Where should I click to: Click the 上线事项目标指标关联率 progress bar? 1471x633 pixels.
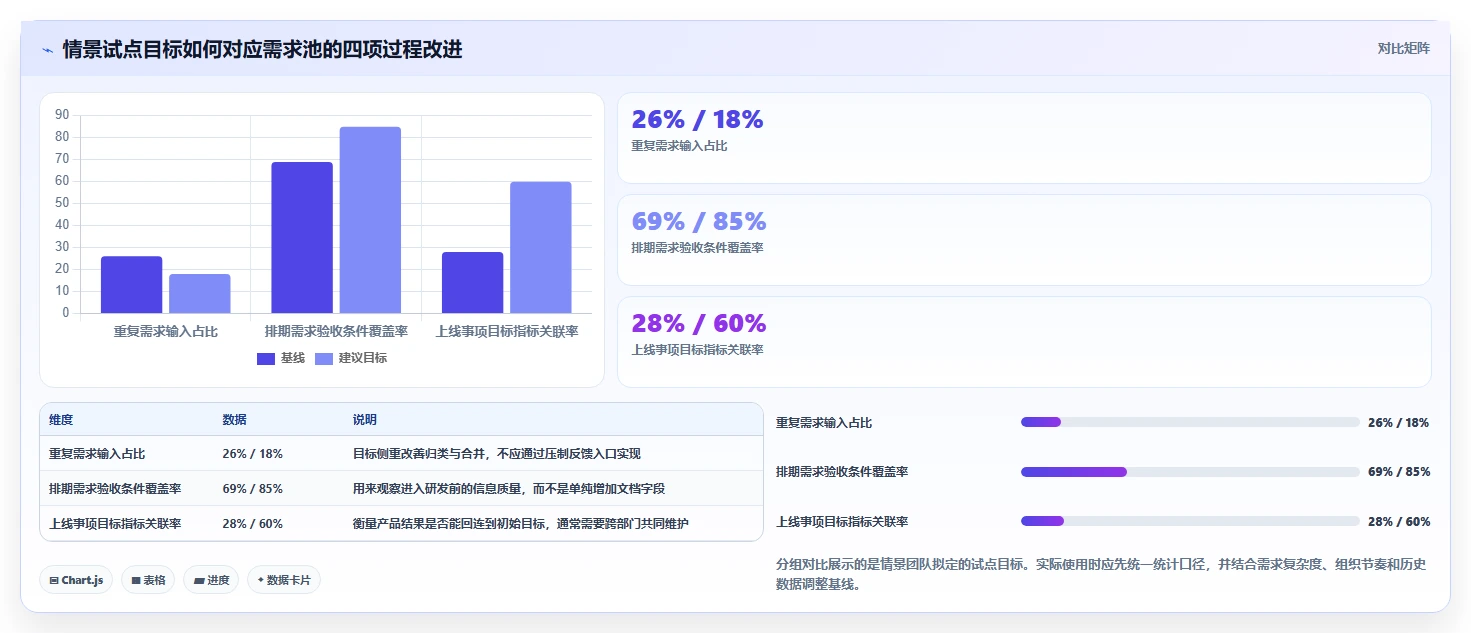click(1190, 521)
